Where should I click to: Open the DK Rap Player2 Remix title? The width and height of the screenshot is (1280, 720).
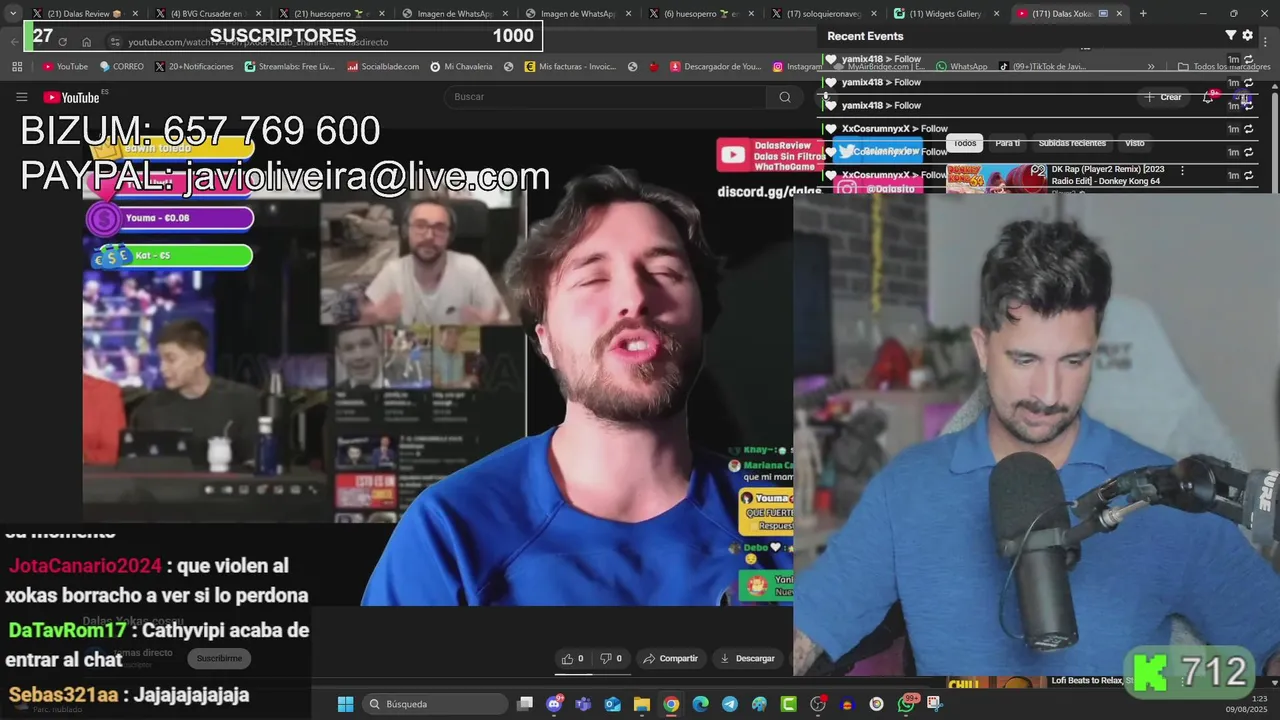(1108, 175)
